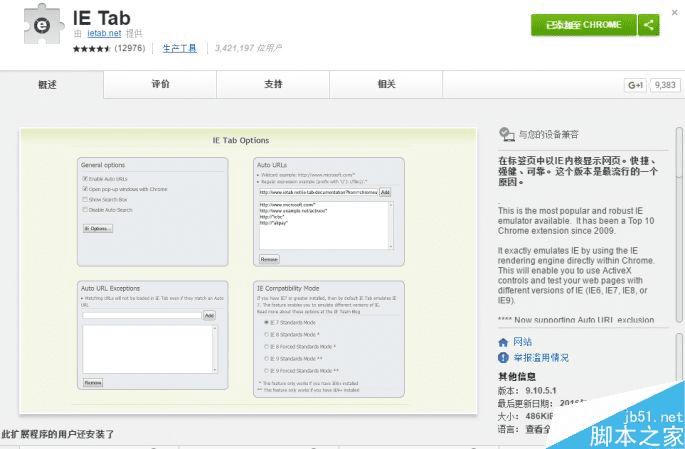This screenshot has width=685, height=449.
Task: Click Remove button in Auto URL Exceptions
Action: [93, 383]
